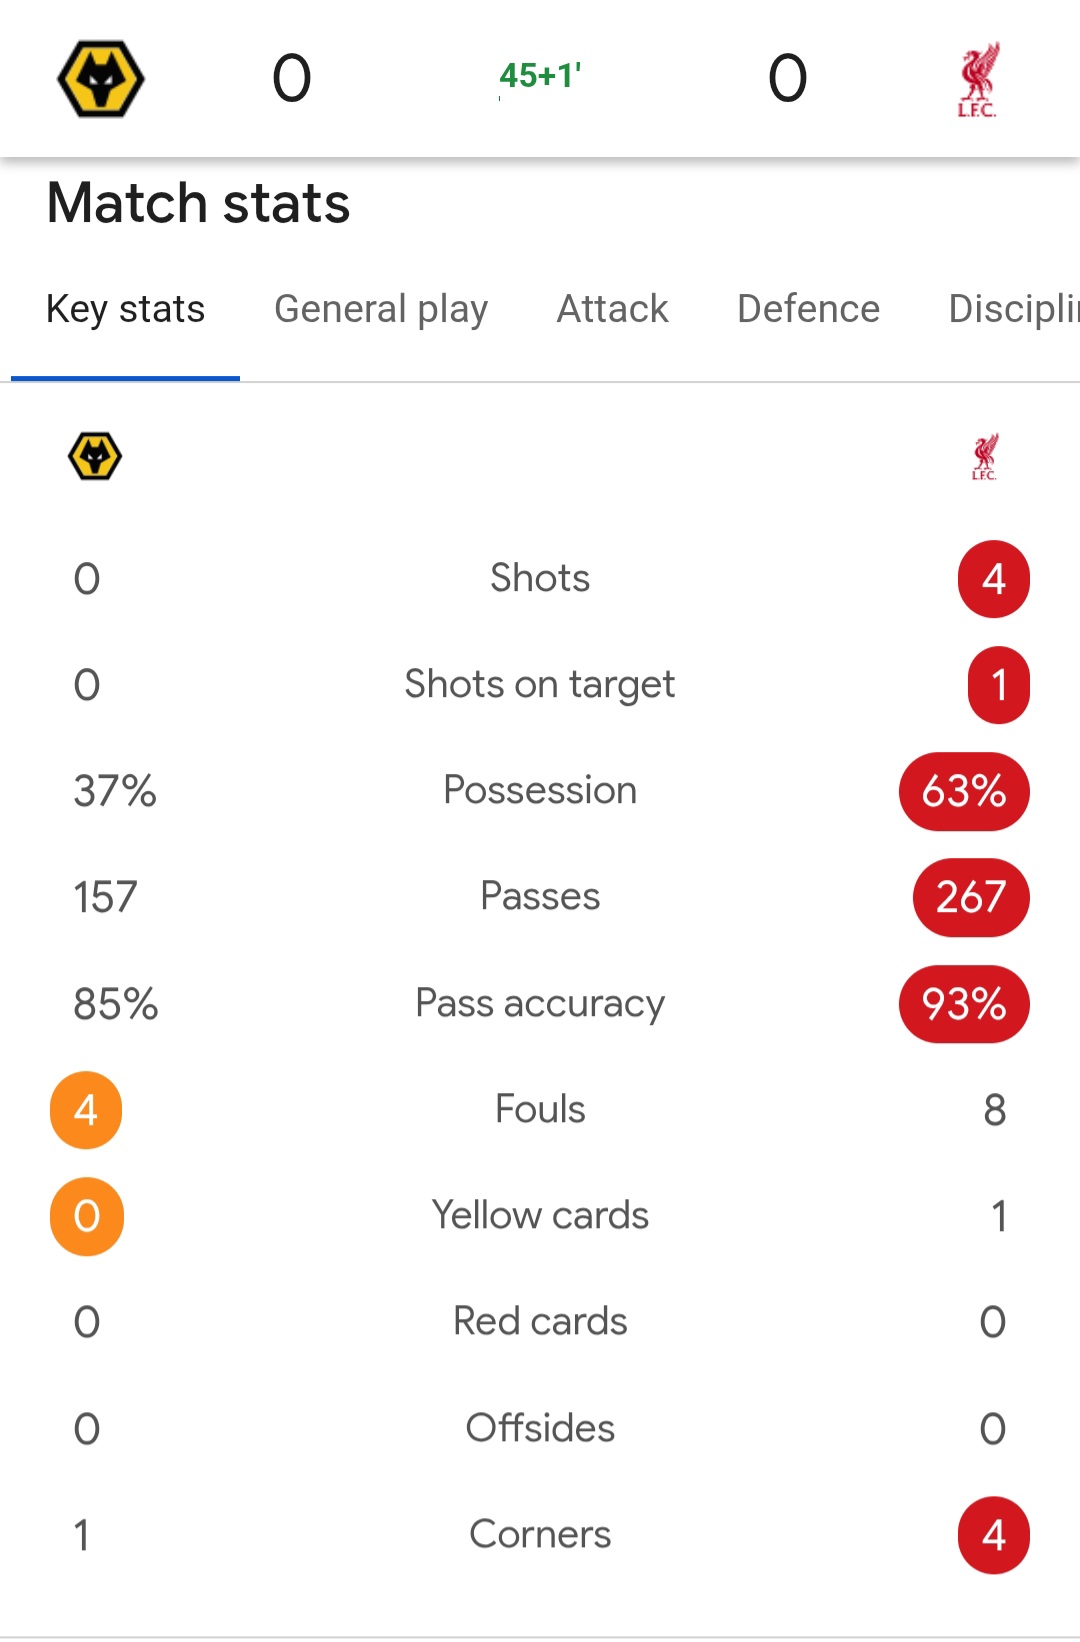Select the Key stats tab
Screen dimensions: 1080x1642
[125, 309]
